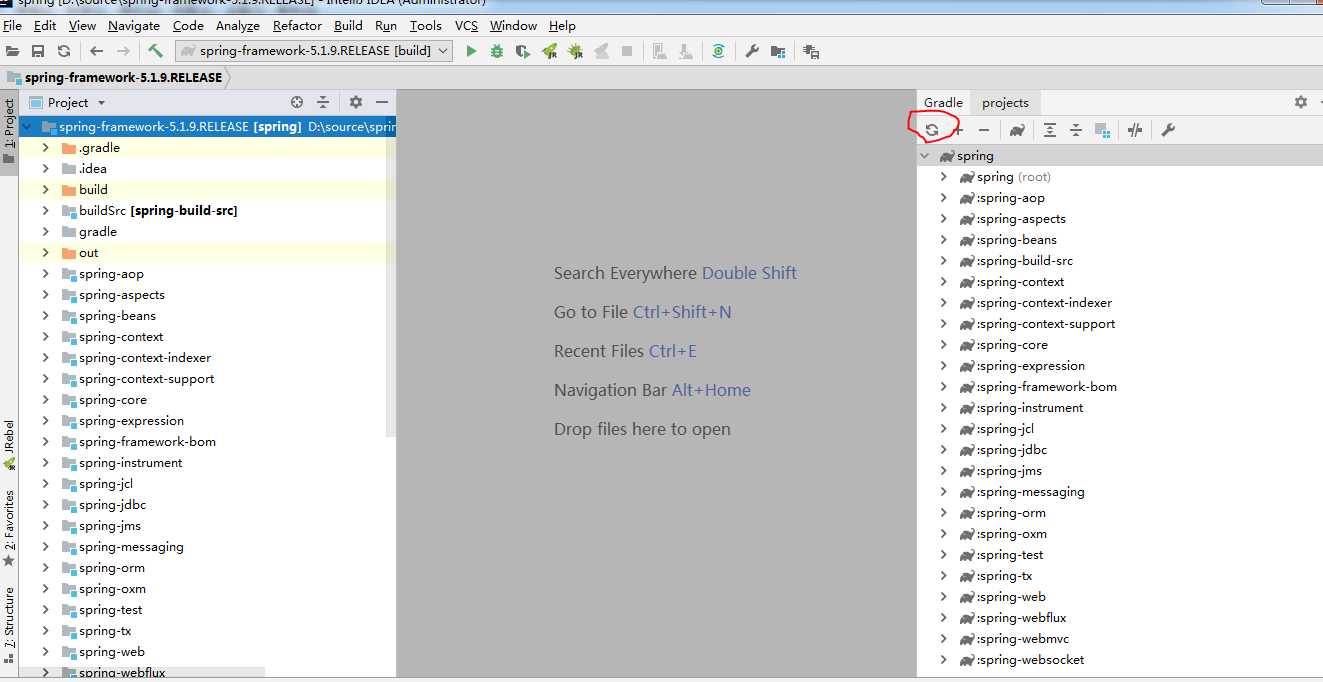Debug with JRebel bug icon
This screenshot has width=1323, height=682.
click(575, 51)
